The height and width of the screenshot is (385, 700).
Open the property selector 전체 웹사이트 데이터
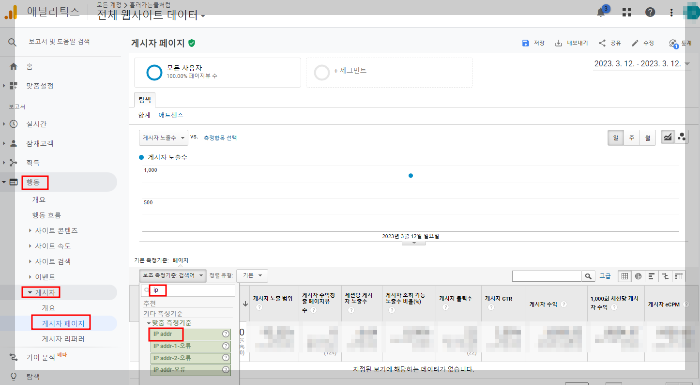click(151, 15)
